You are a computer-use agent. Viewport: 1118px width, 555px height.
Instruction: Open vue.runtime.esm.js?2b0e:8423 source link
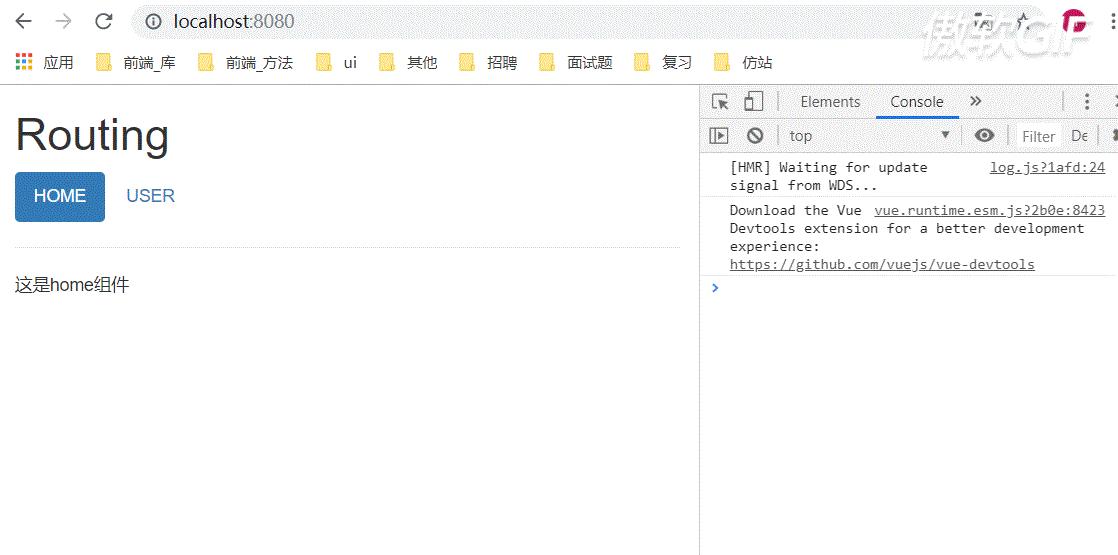990,210
